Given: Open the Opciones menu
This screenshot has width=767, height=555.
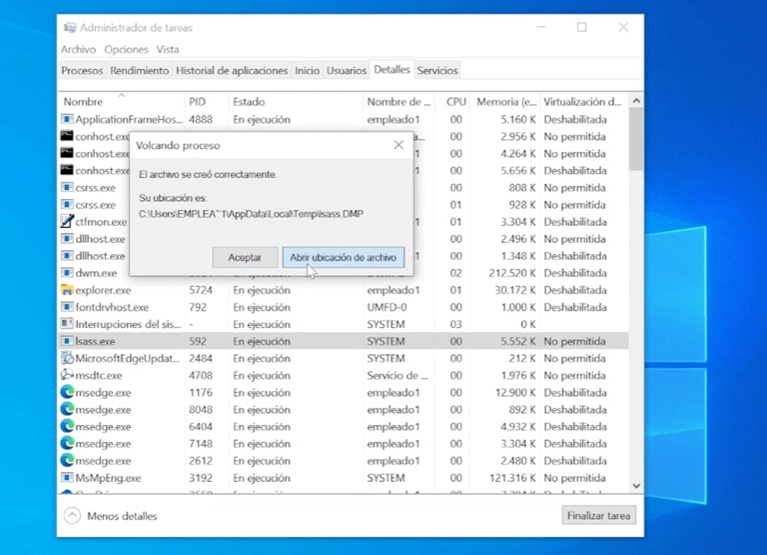Looking at the screenshot, I should pos(126,49).
